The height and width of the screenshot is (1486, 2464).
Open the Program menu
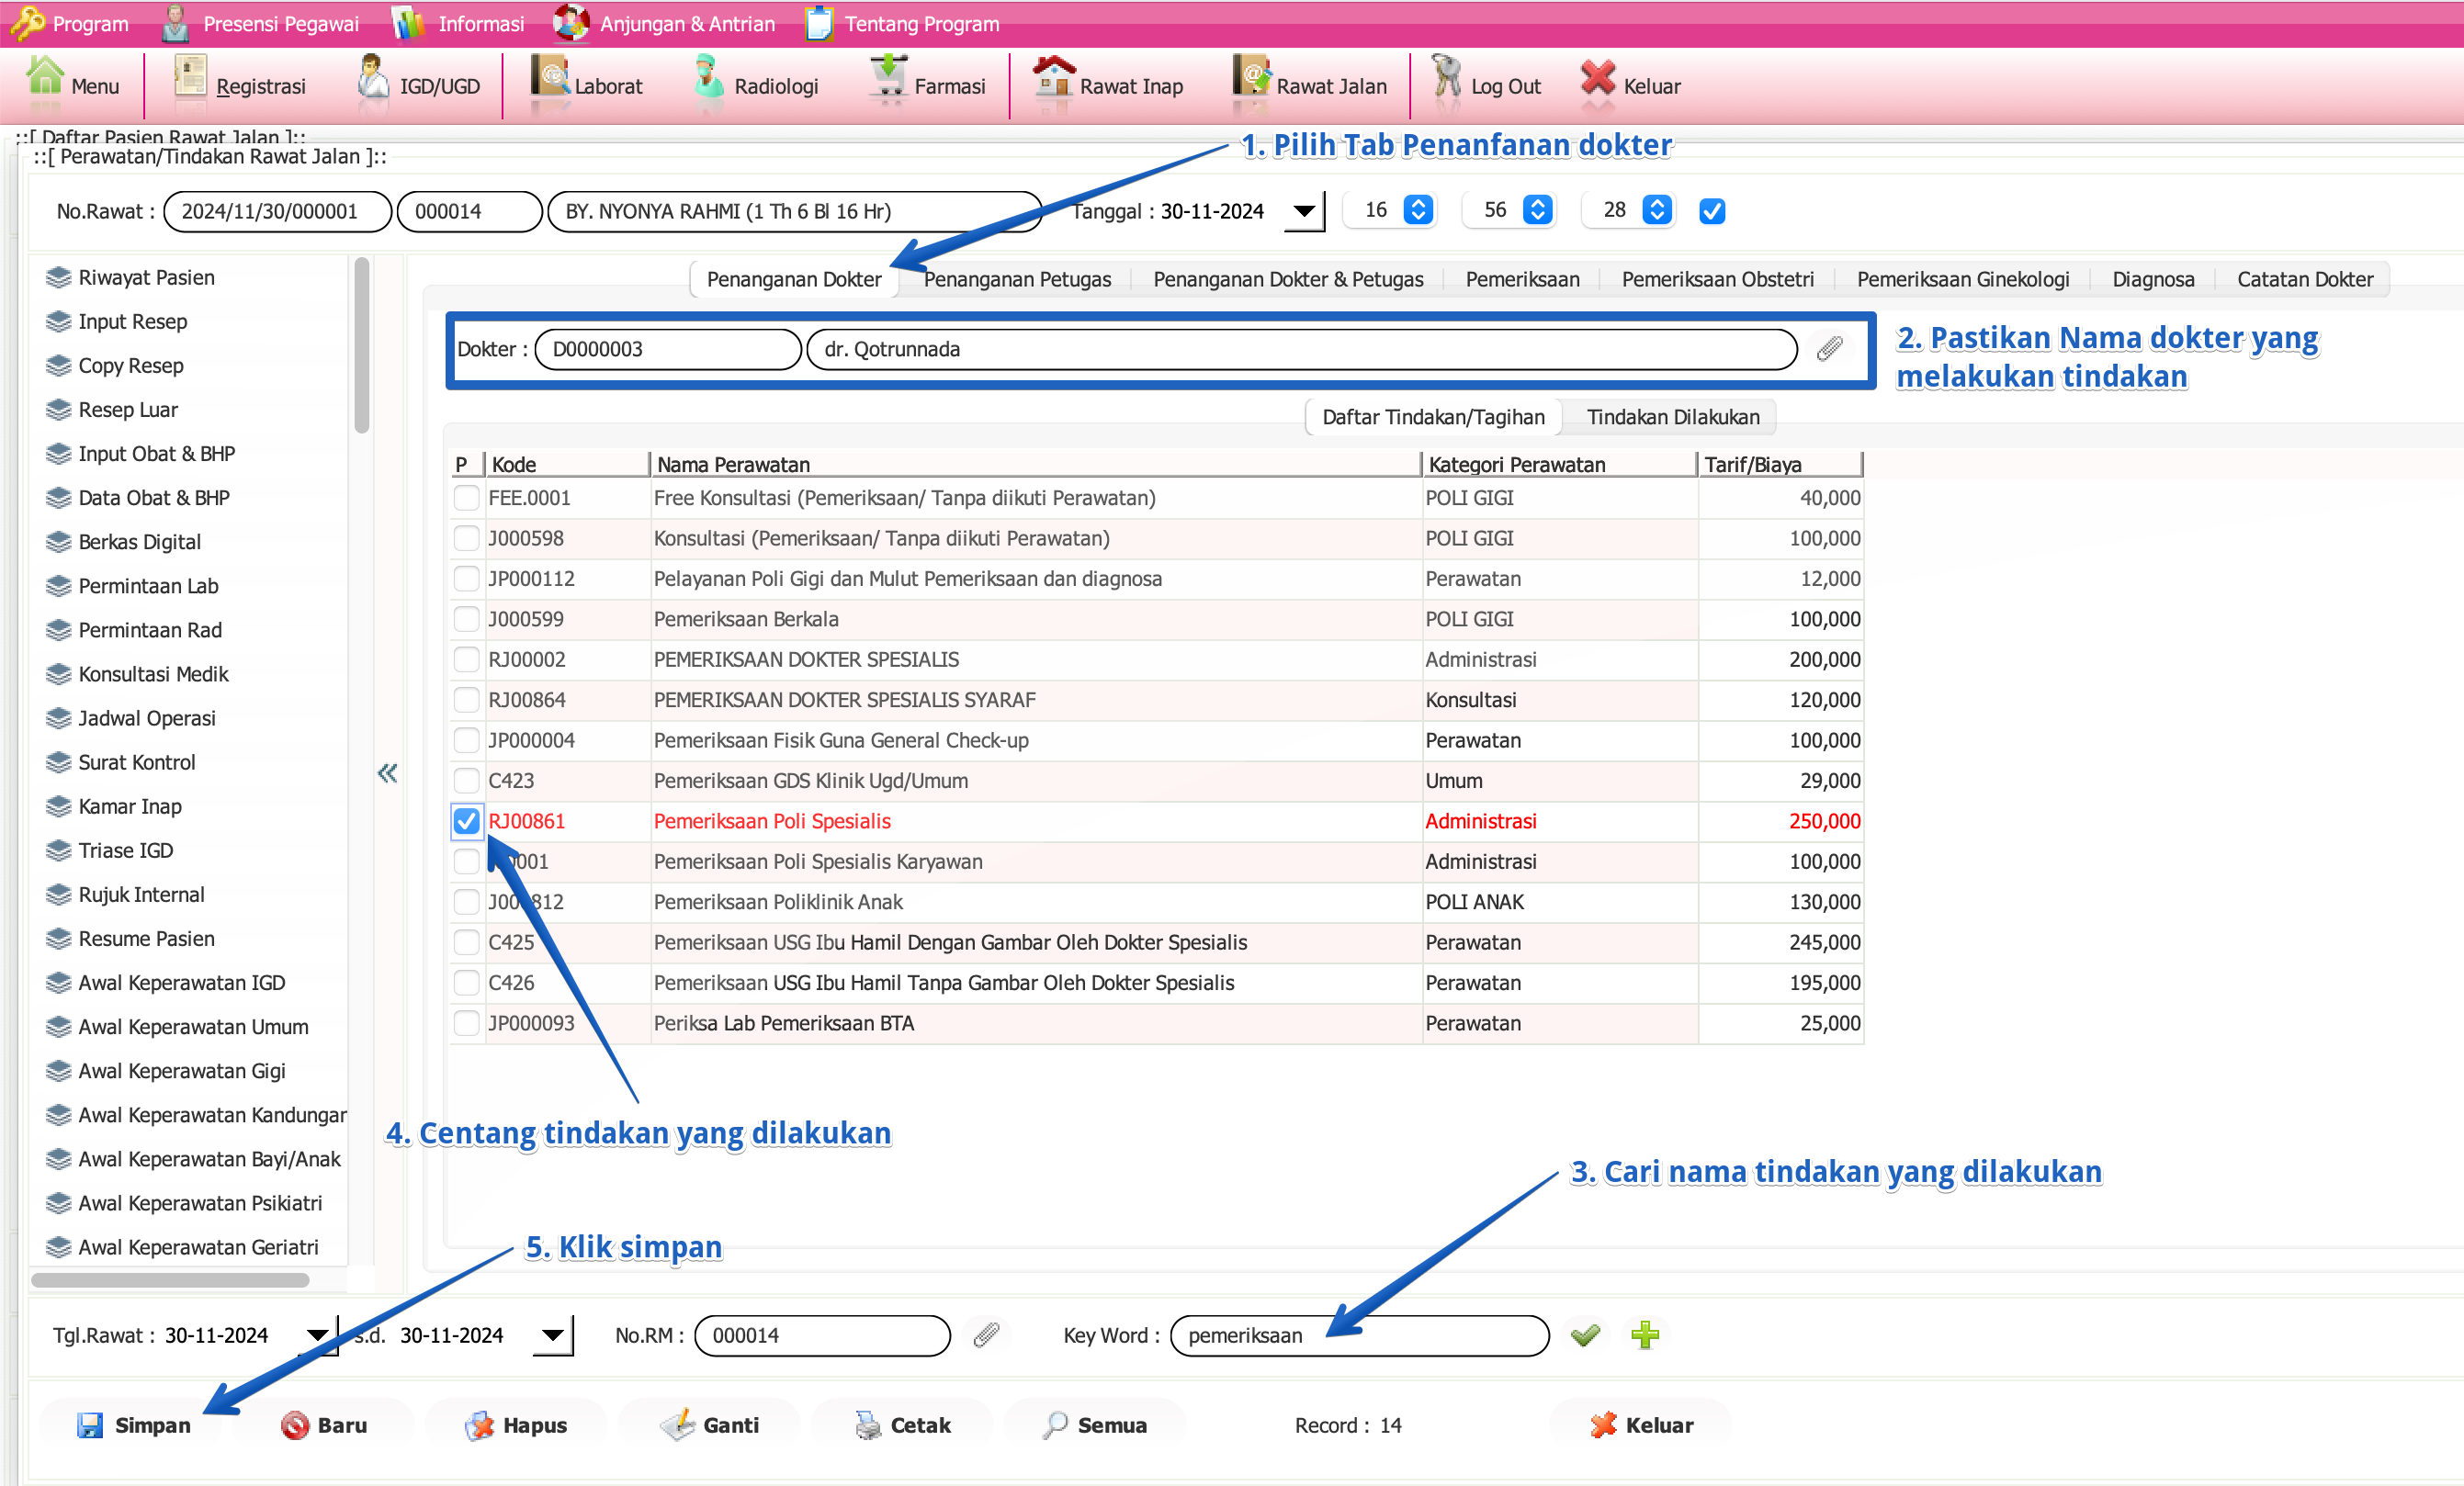pos(70,23)
